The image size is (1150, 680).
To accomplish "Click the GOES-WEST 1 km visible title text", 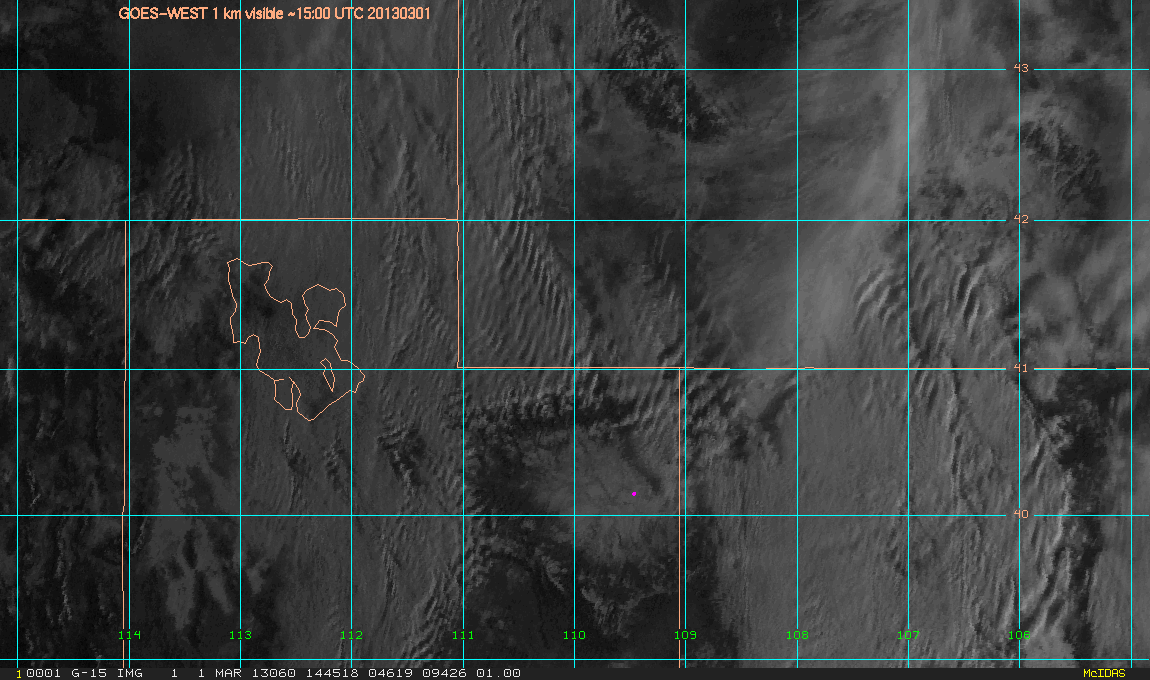I will [x=275, y=13].
